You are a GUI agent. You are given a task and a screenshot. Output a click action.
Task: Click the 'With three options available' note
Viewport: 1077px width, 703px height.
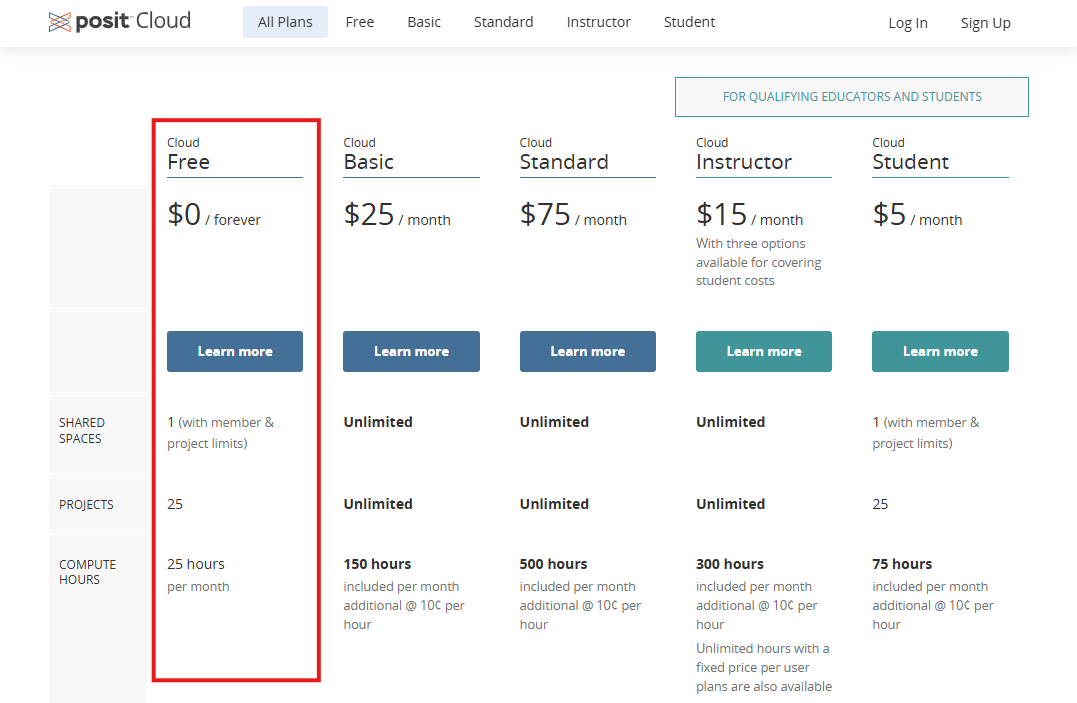[x=758, y=262]
